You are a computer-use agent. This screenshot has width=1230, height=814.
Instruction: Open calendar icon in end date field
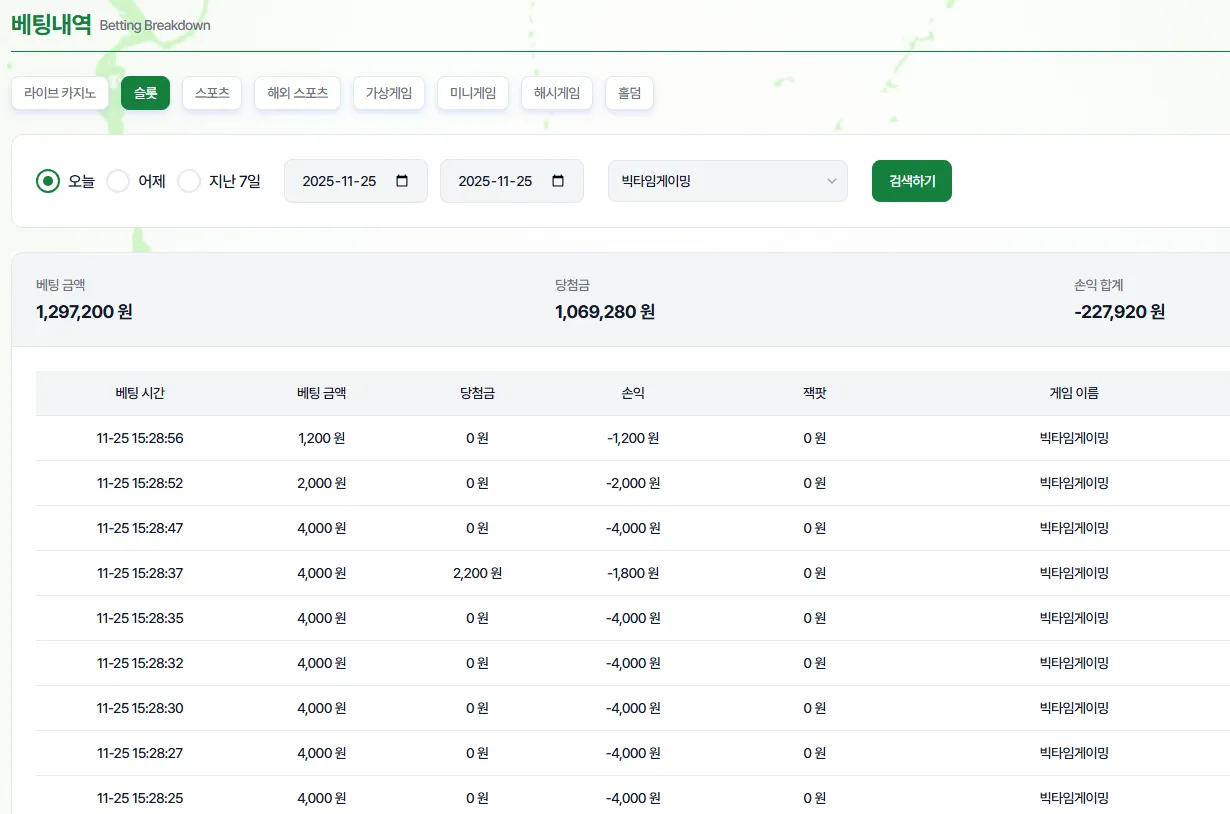pyautogui.click(x=558, y=181)
